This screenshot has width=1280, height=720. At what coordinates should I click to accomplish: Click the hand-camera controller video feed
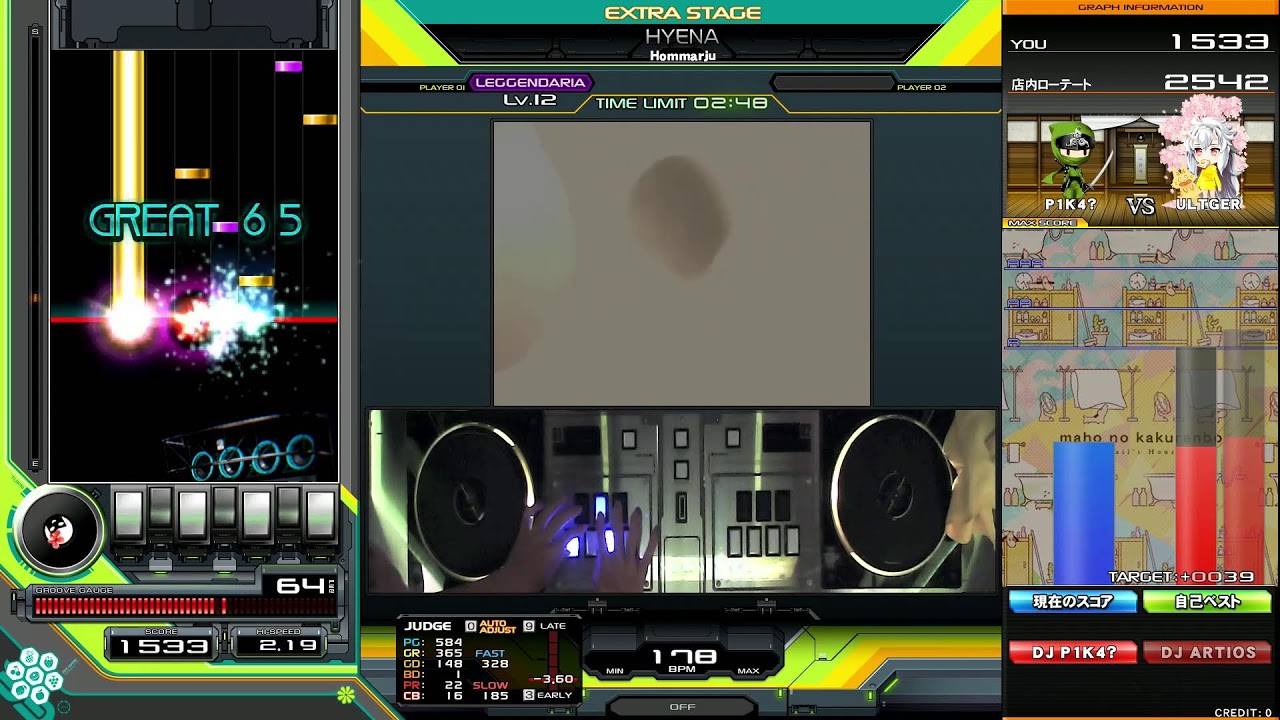click(682, 501)
